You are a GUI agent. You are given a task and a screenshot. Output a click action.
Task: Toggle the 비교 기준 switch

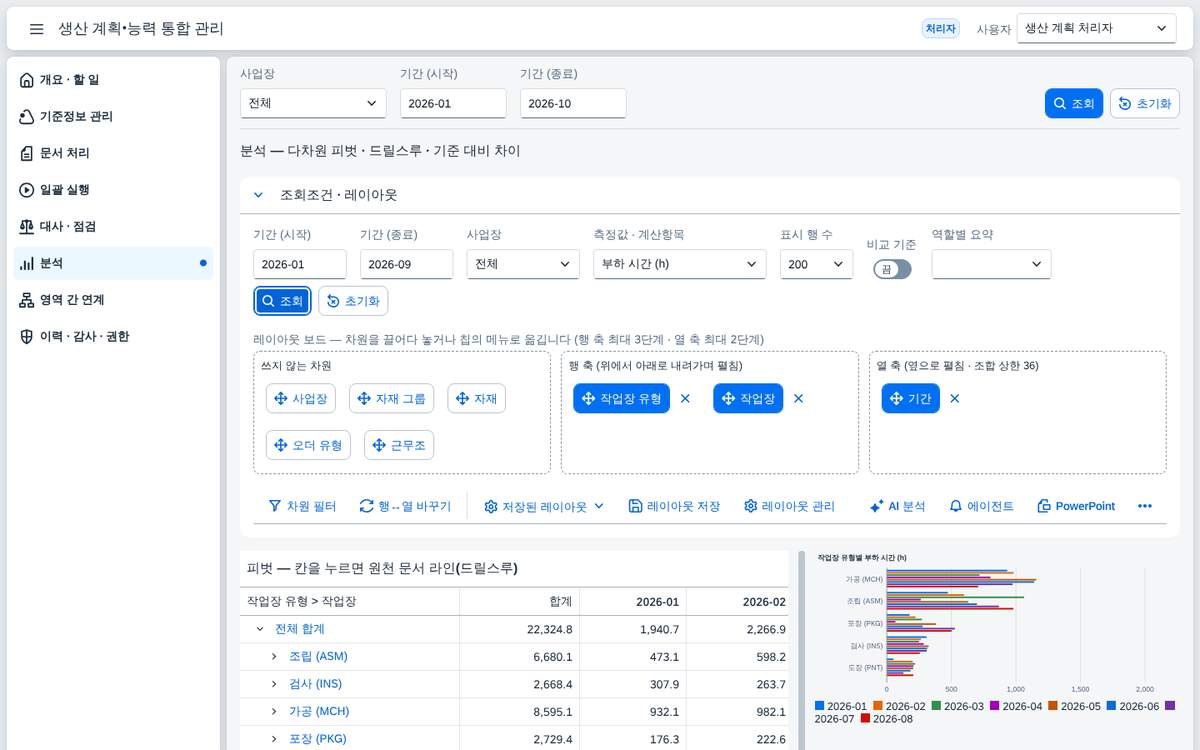click(892, 269)
